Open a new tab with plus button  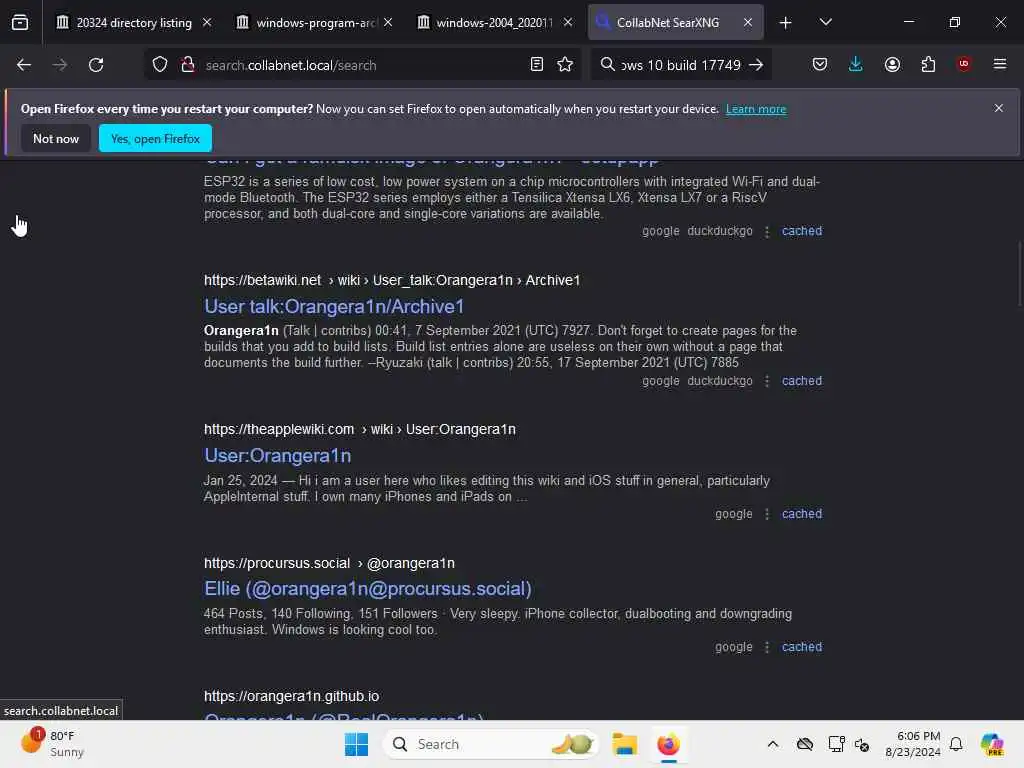pyautogui.click(x=786, y=23)
